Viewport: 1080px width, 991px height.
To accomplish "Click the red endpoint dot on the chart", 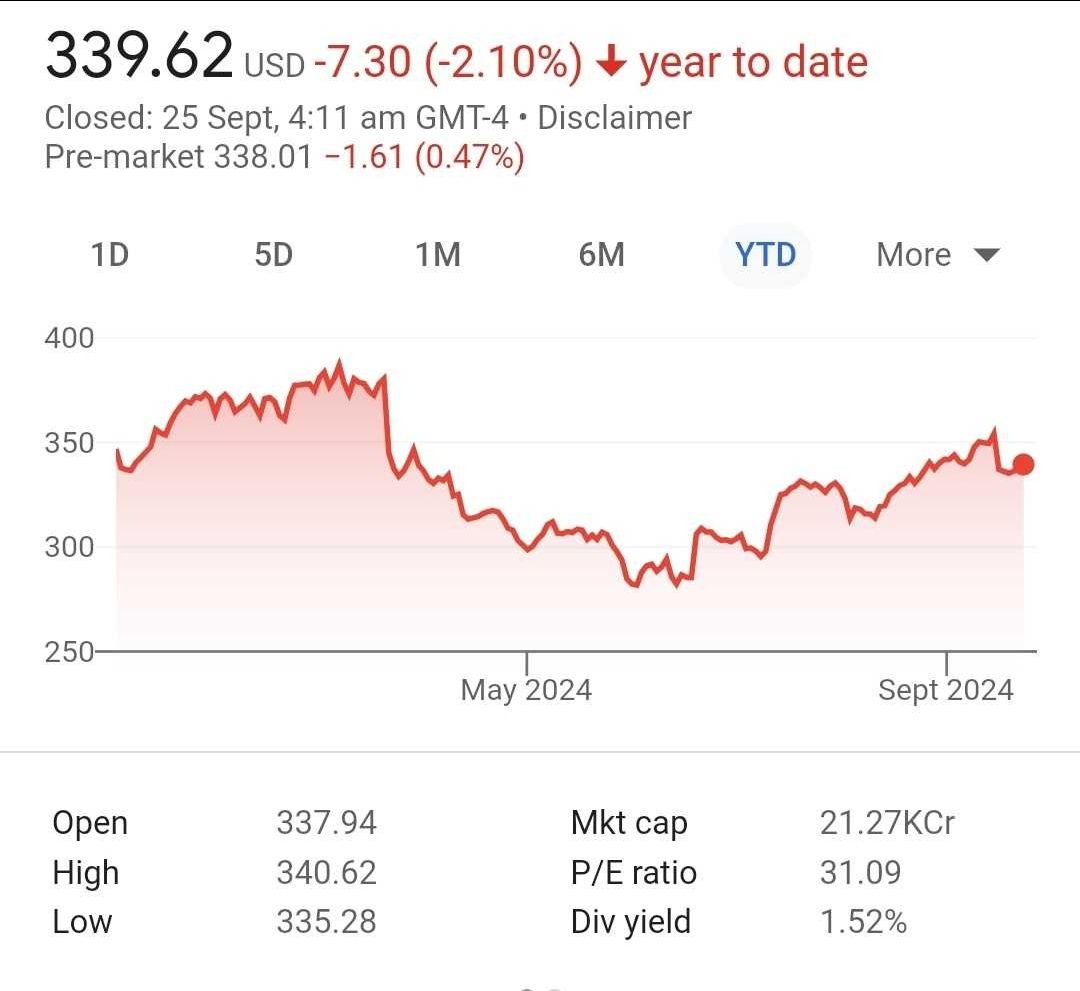I will coord(1023,464).
